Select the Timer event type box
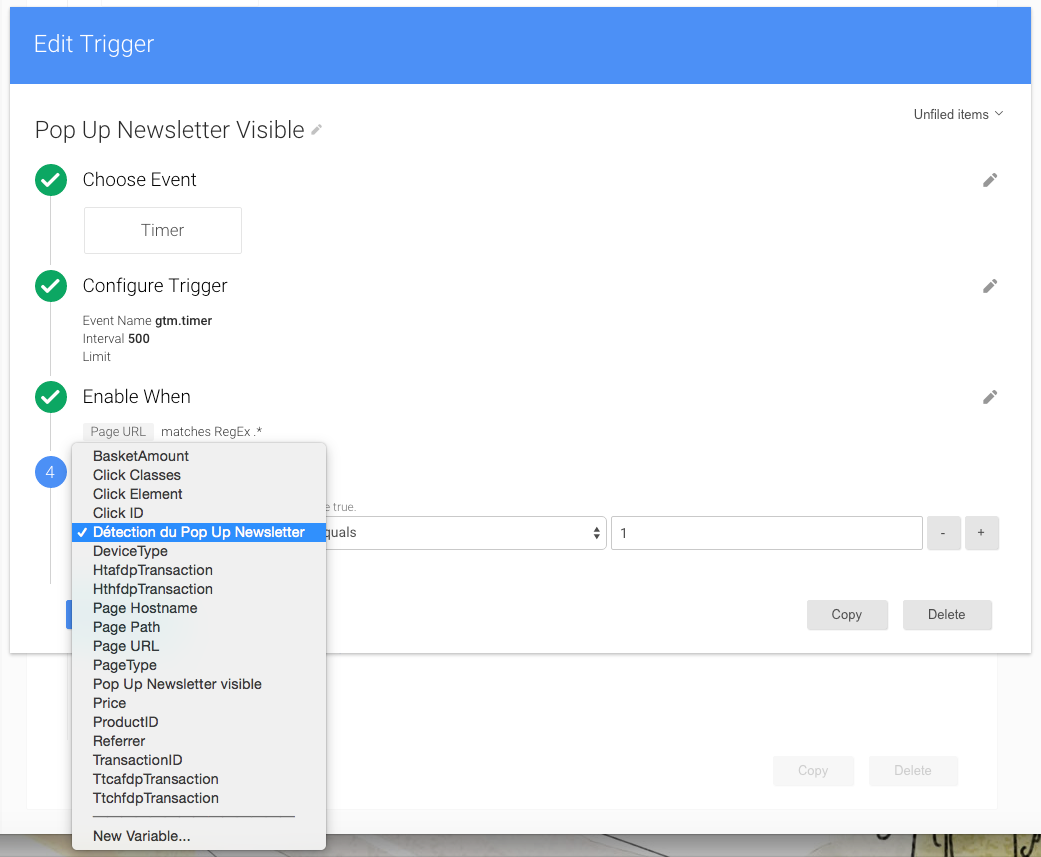The image size is (1041, 857). pos(163,230)
